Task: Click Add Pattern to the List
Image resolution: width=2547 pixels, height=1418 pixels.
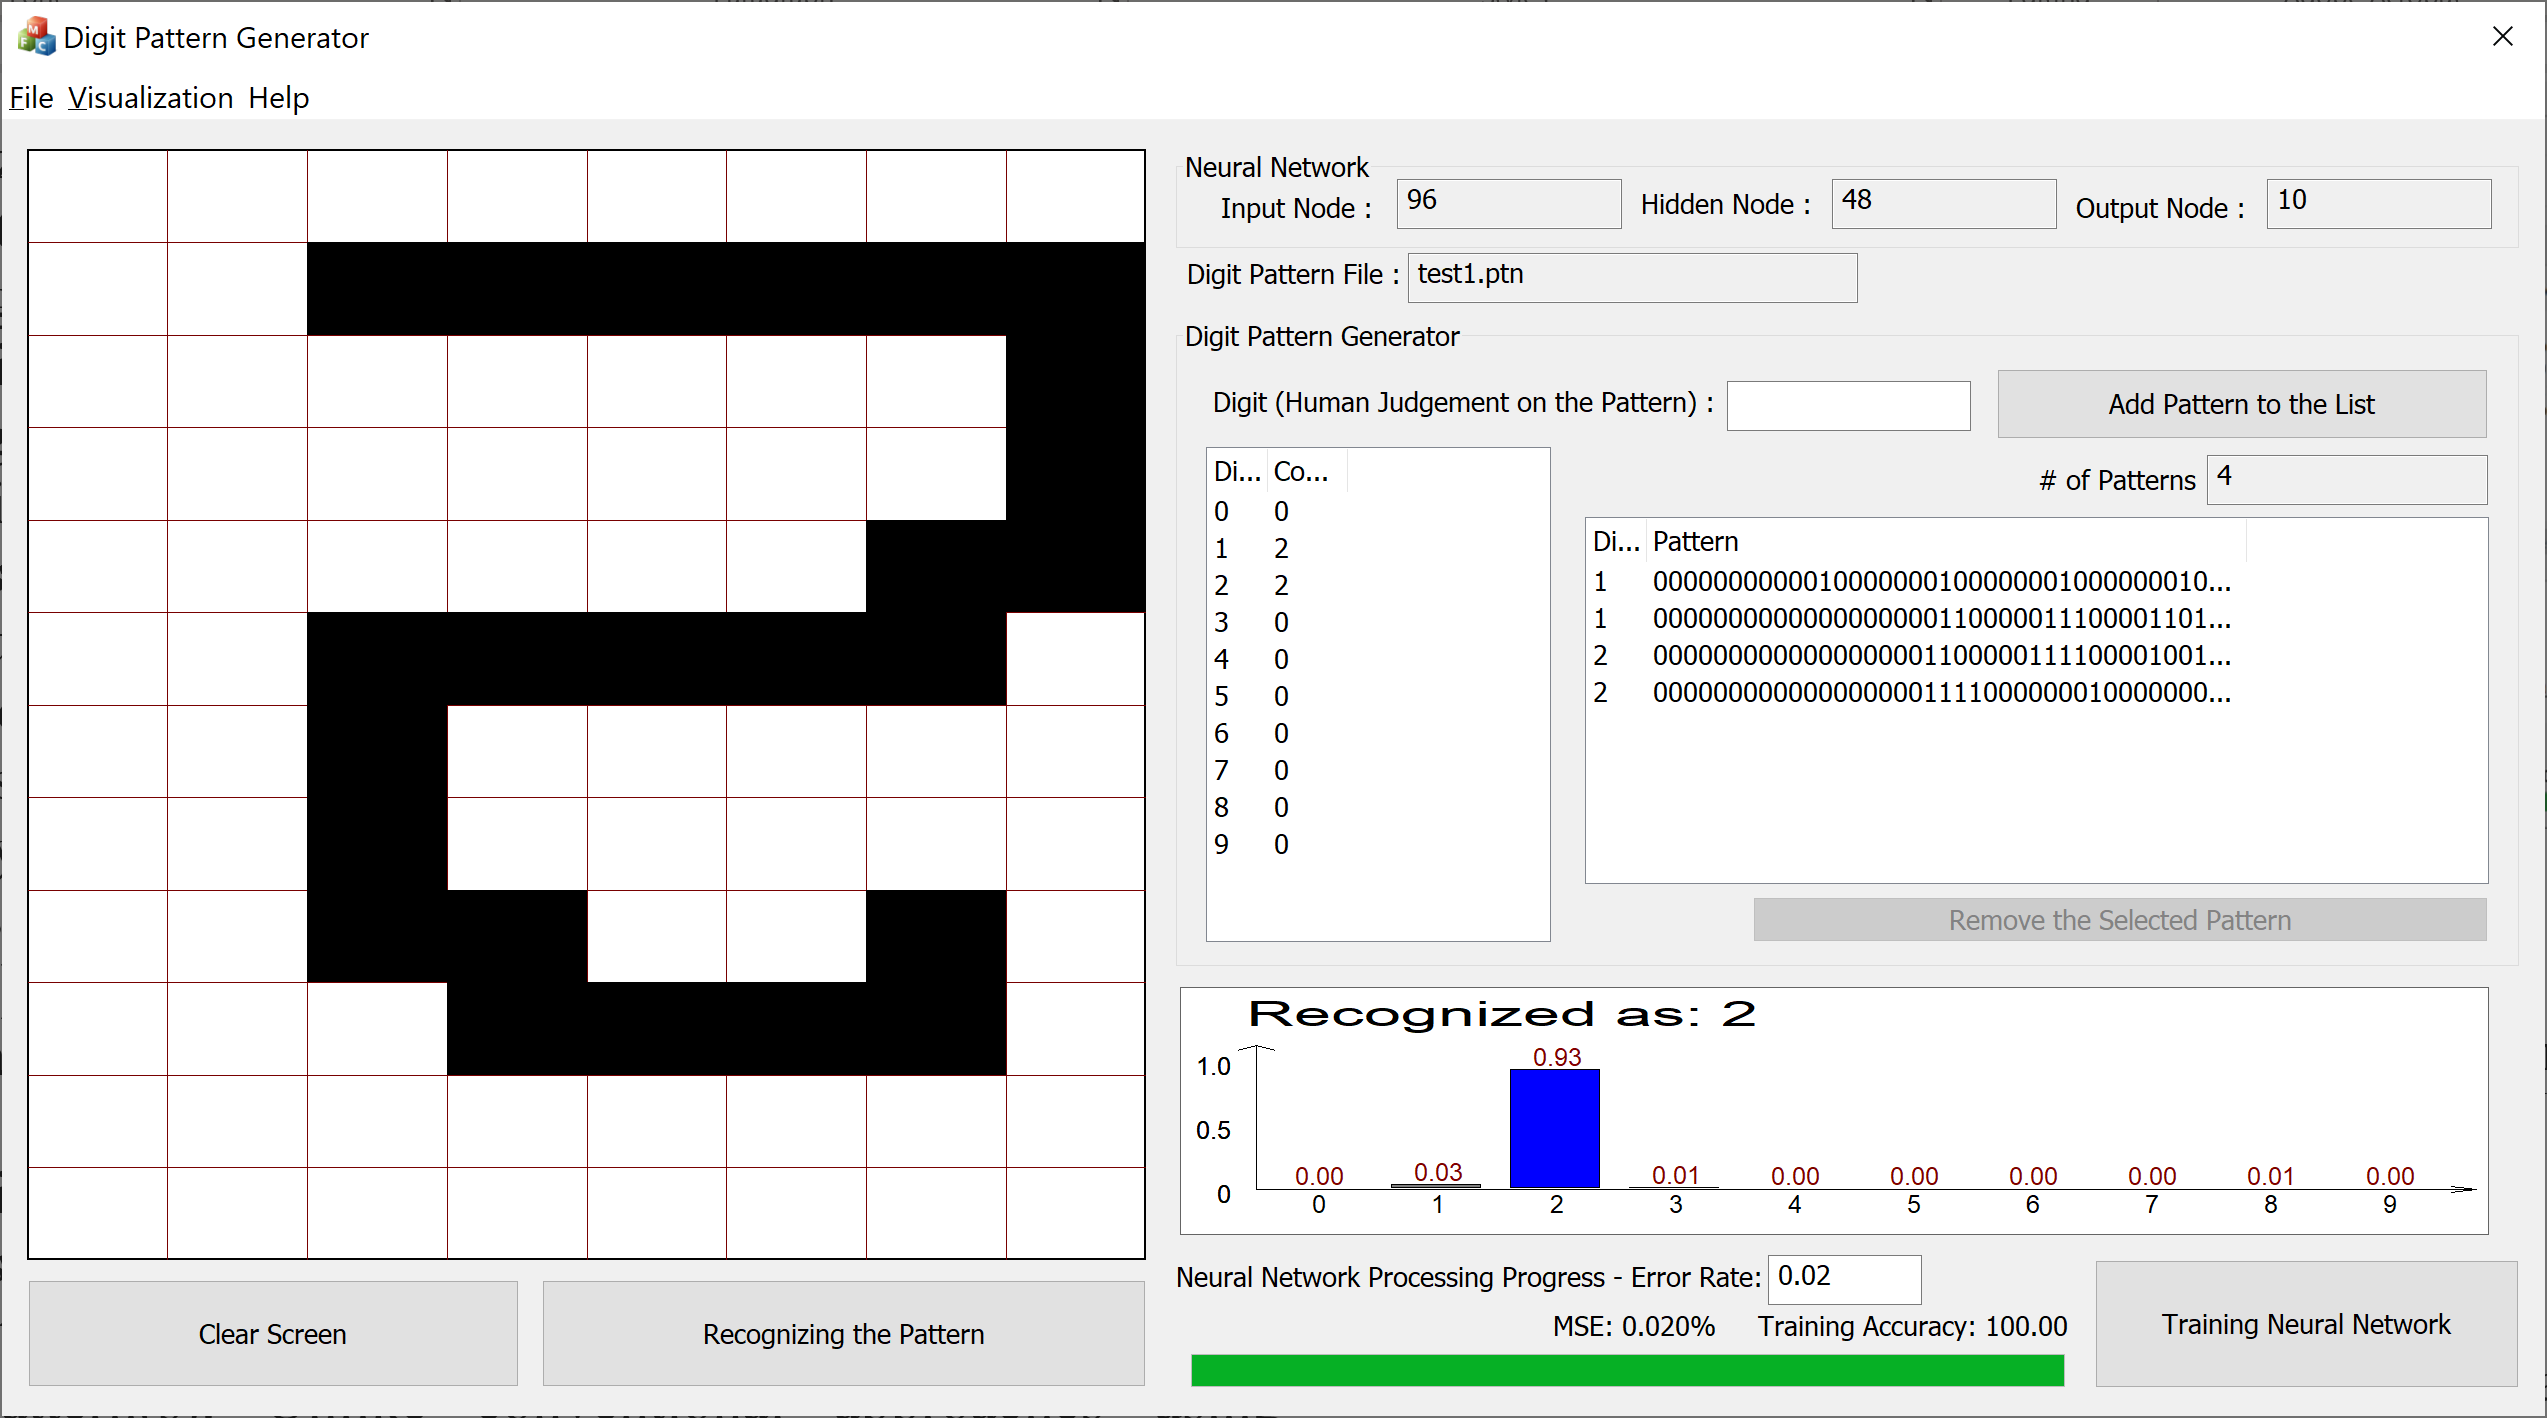Action: point(2240,404)
